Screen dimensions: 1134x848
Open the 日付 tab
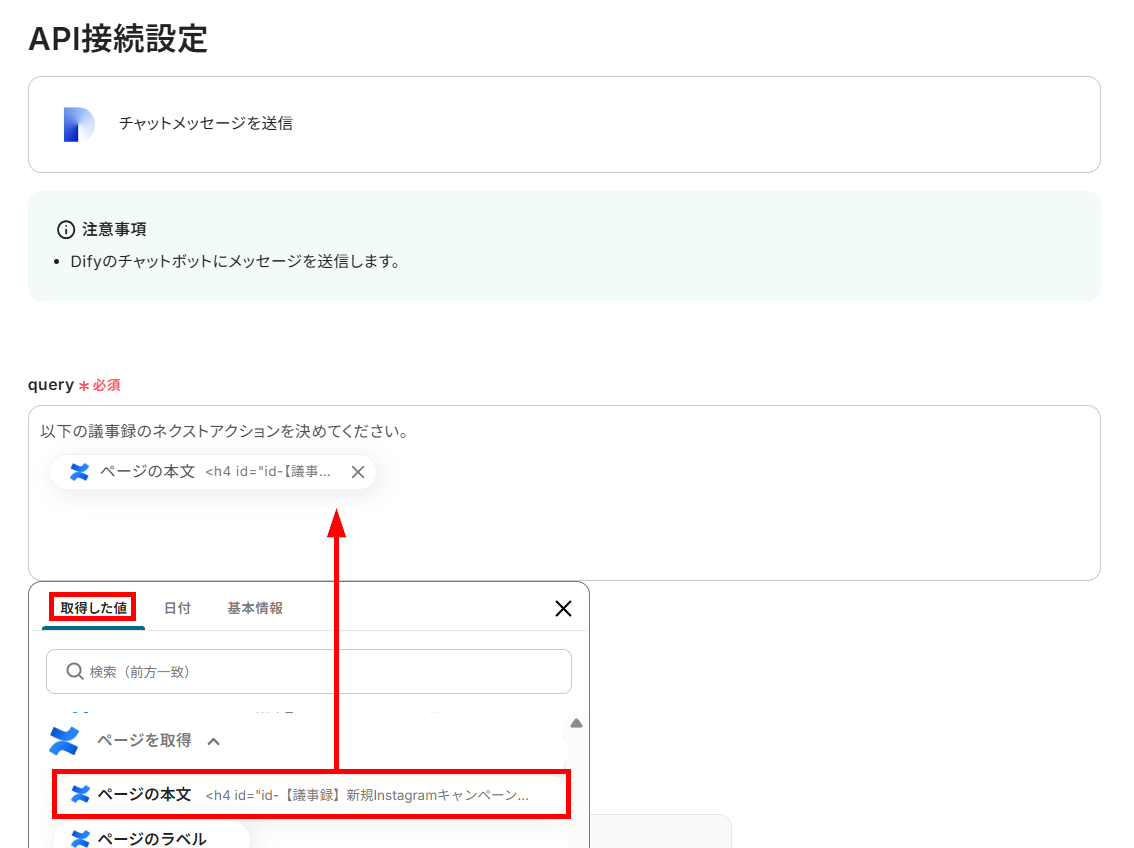[177, 608]
